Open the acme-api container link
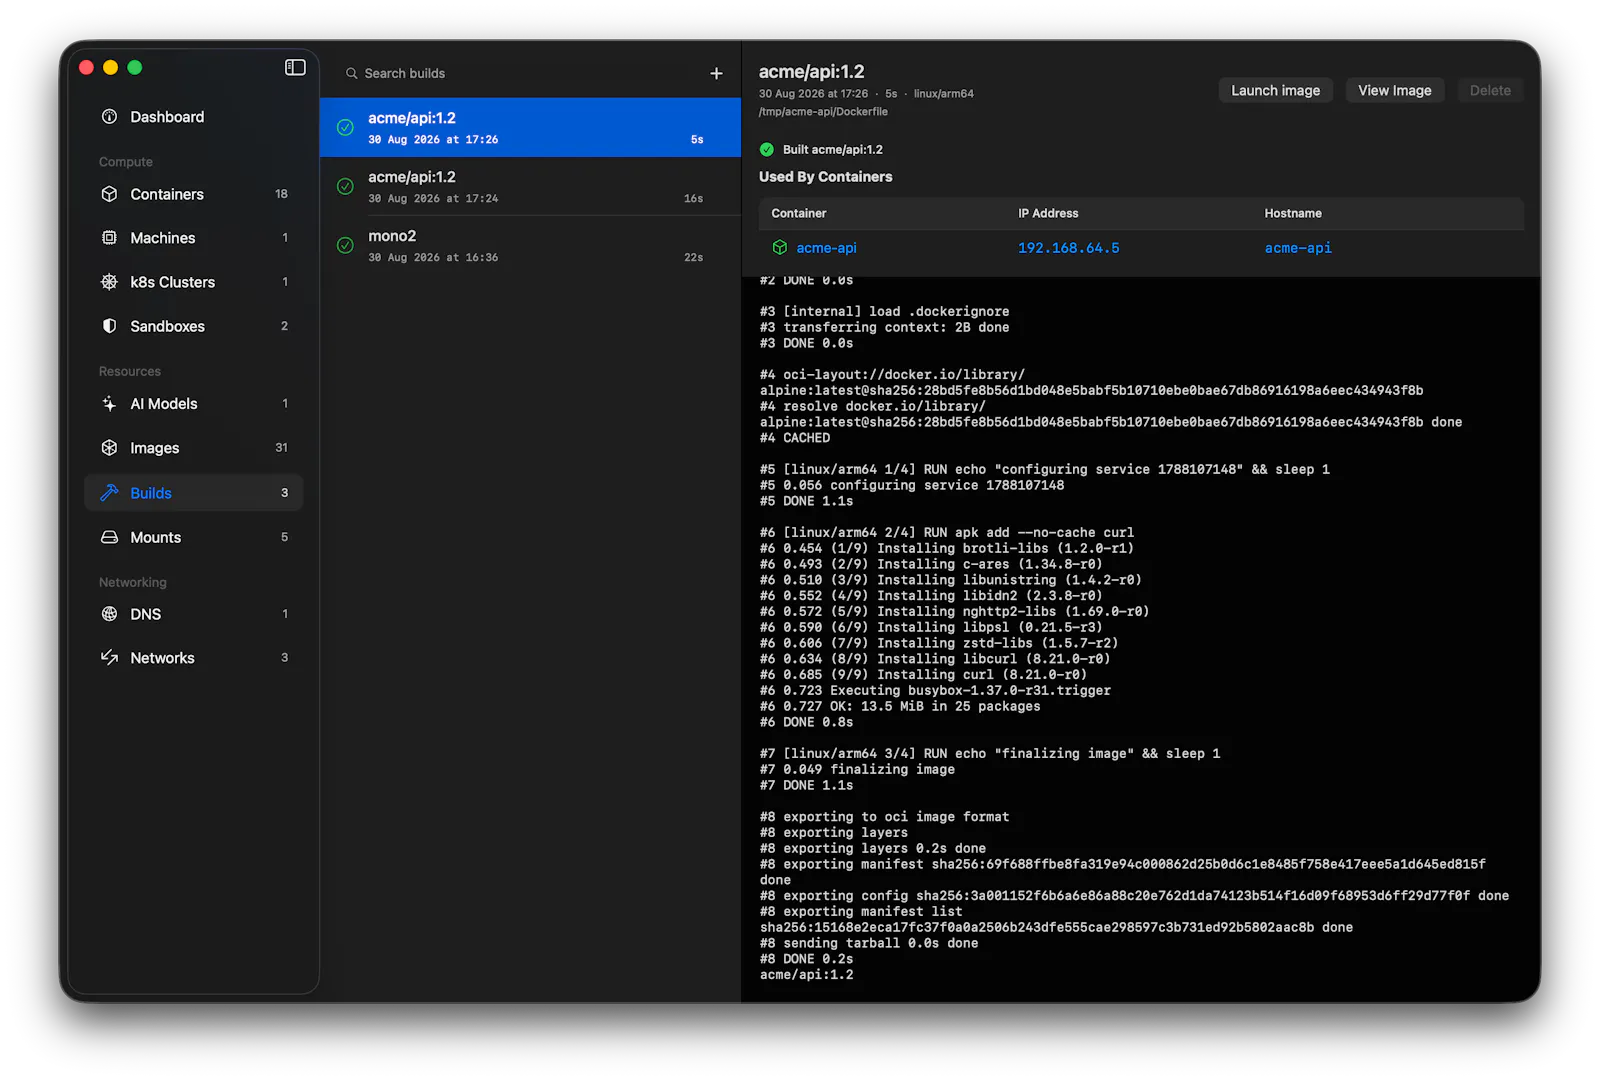Image resolution: width=1600 pixels, height=1081 pixels. 826,248
